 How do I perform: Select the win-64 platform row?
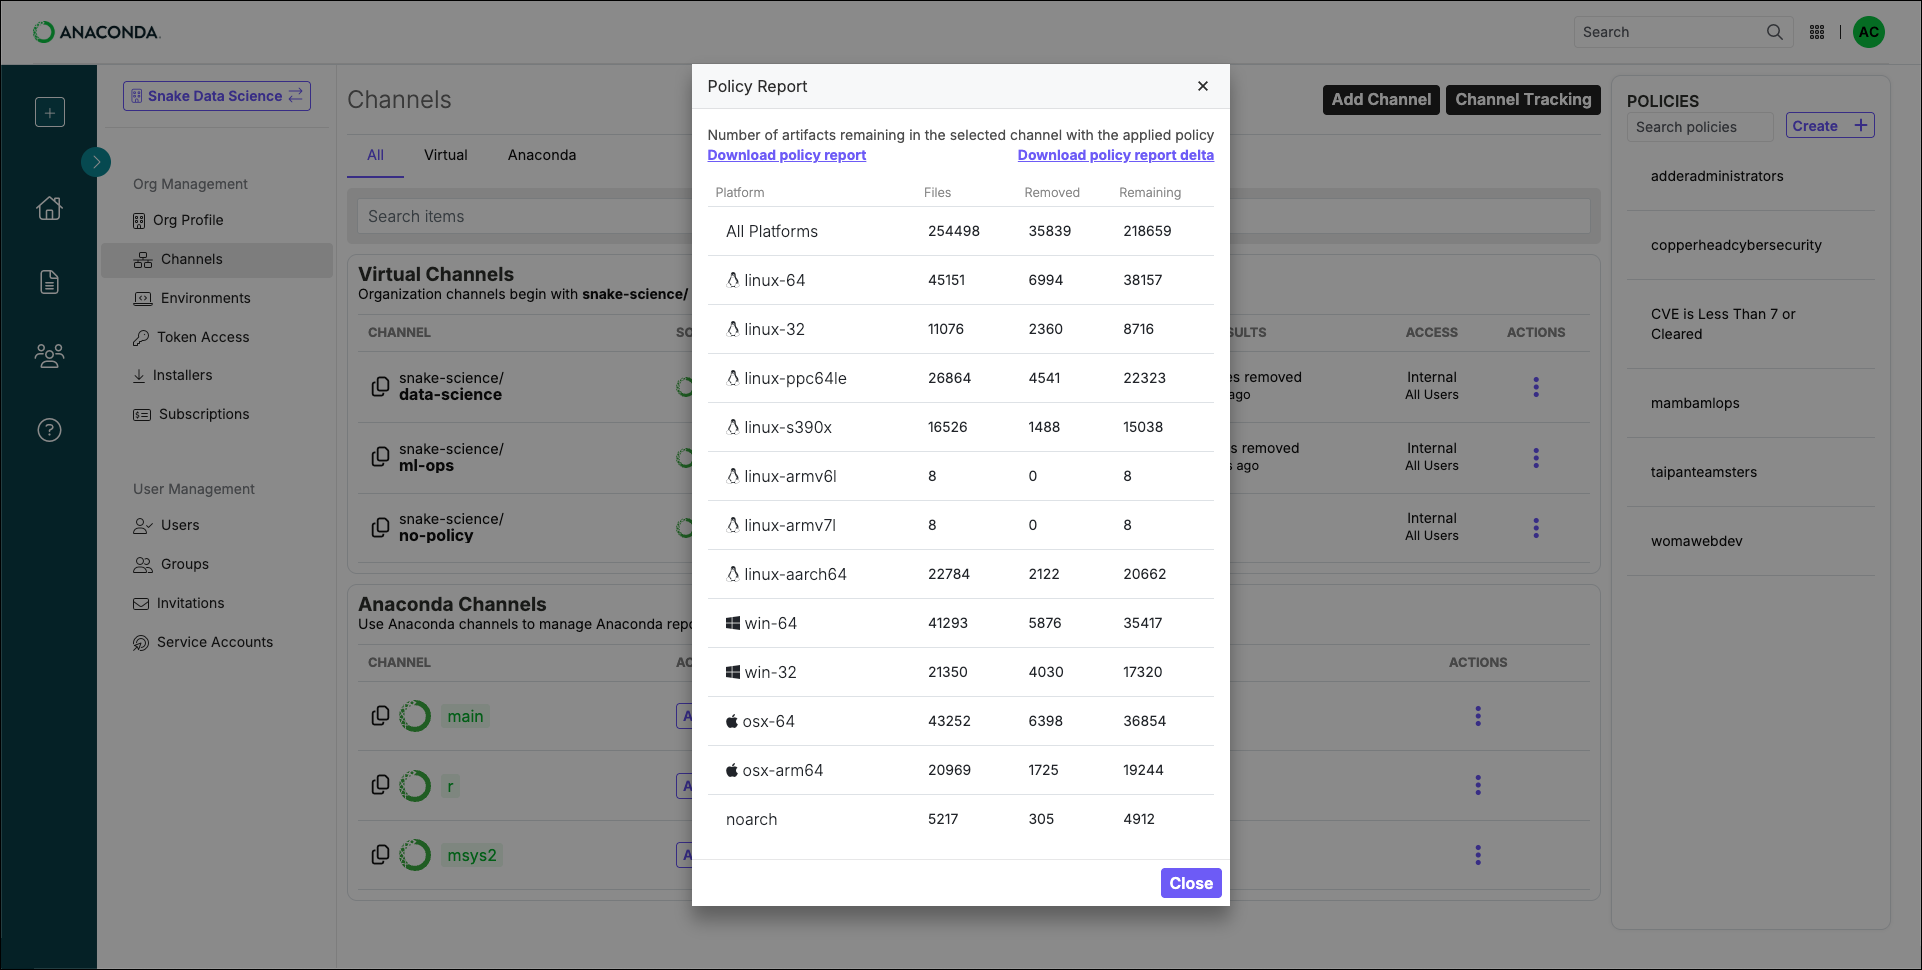(961, 623)
